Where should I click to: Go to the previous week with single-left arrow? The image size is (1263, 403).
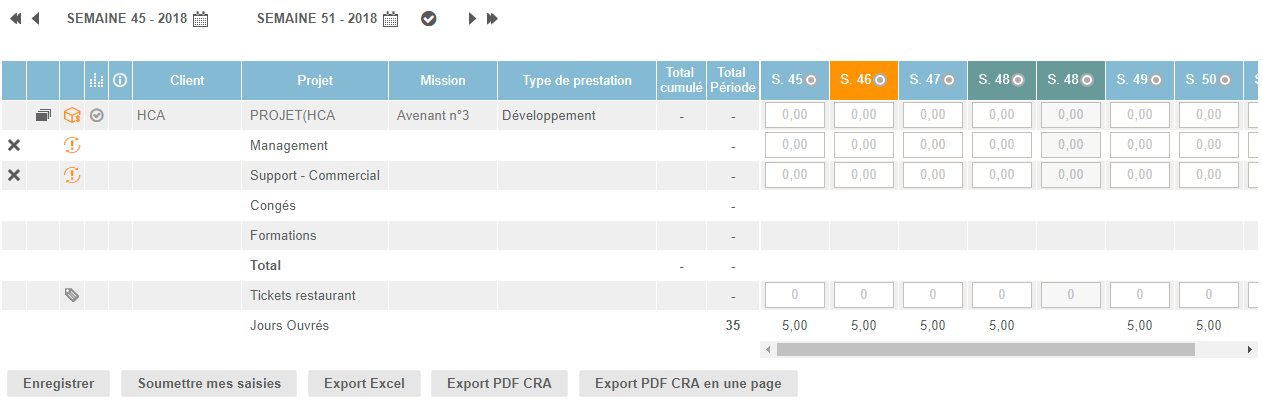click(36, 19)
